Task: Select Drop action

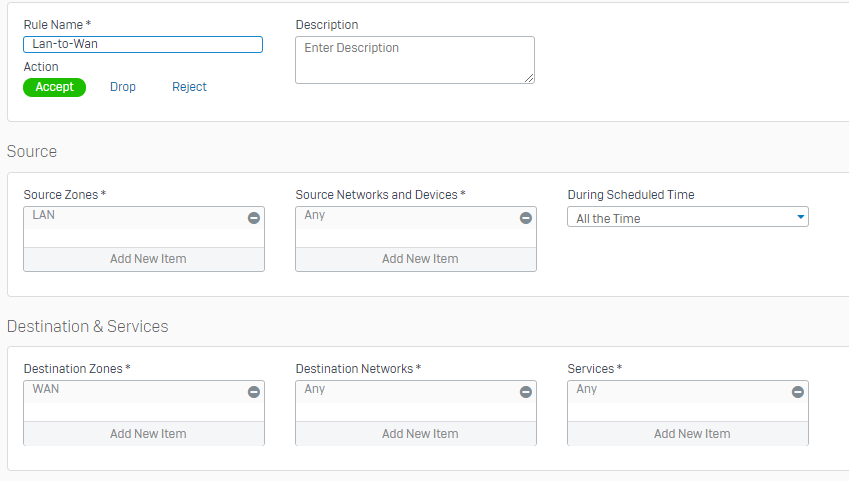Action: pos(123,87)
